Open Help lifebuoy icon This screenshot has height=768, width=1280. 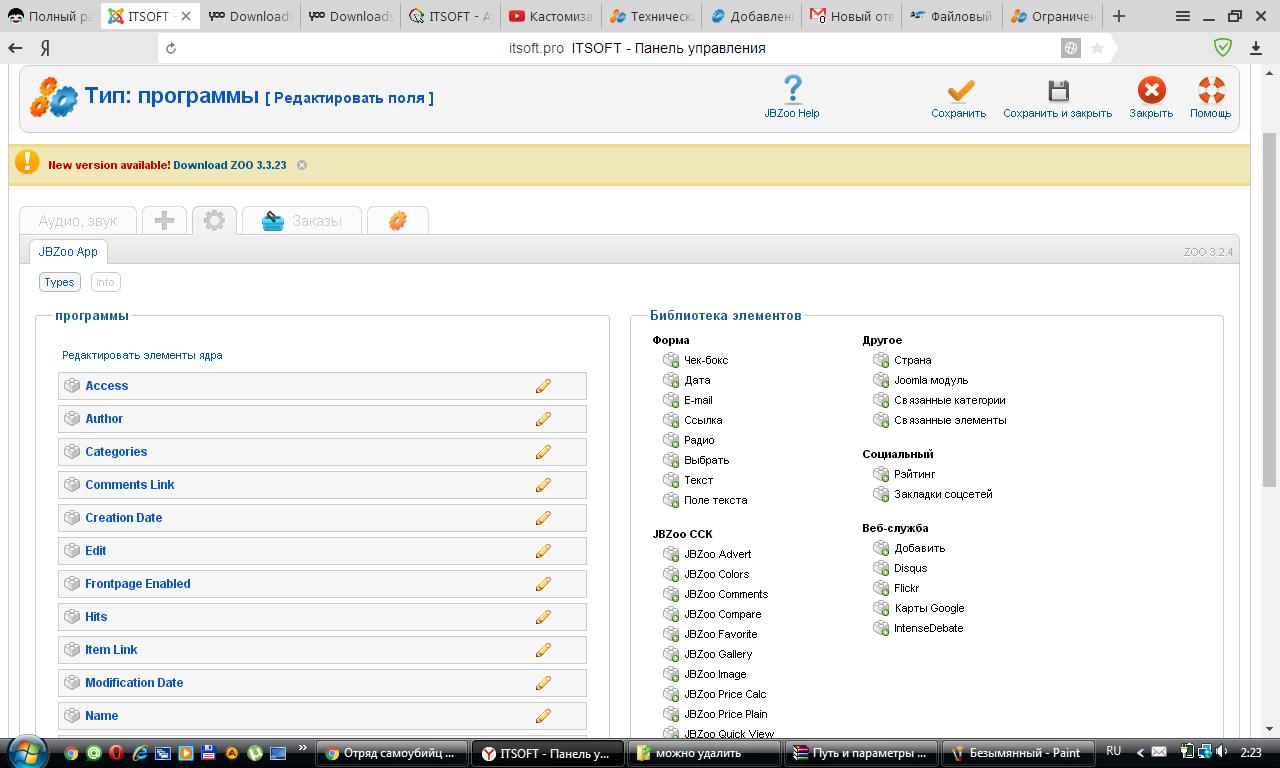pos(1210,92)
